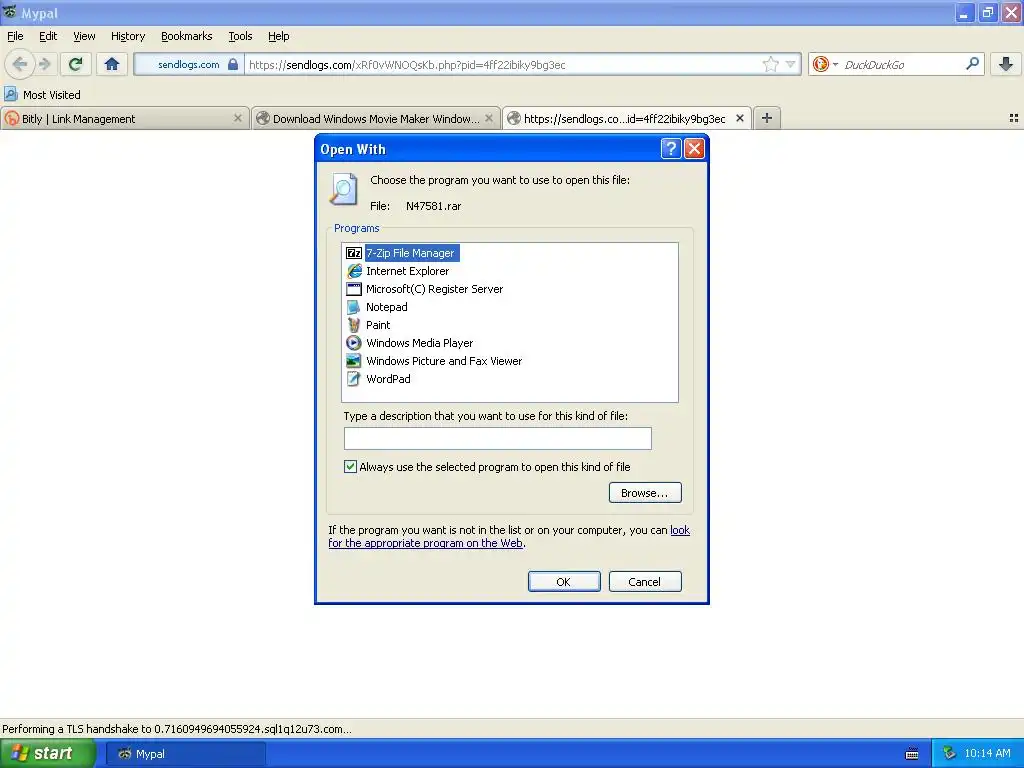Click the sendlogs.com site identity label
The width and height of the screenshot is (1024, 768).
(189, 64)
